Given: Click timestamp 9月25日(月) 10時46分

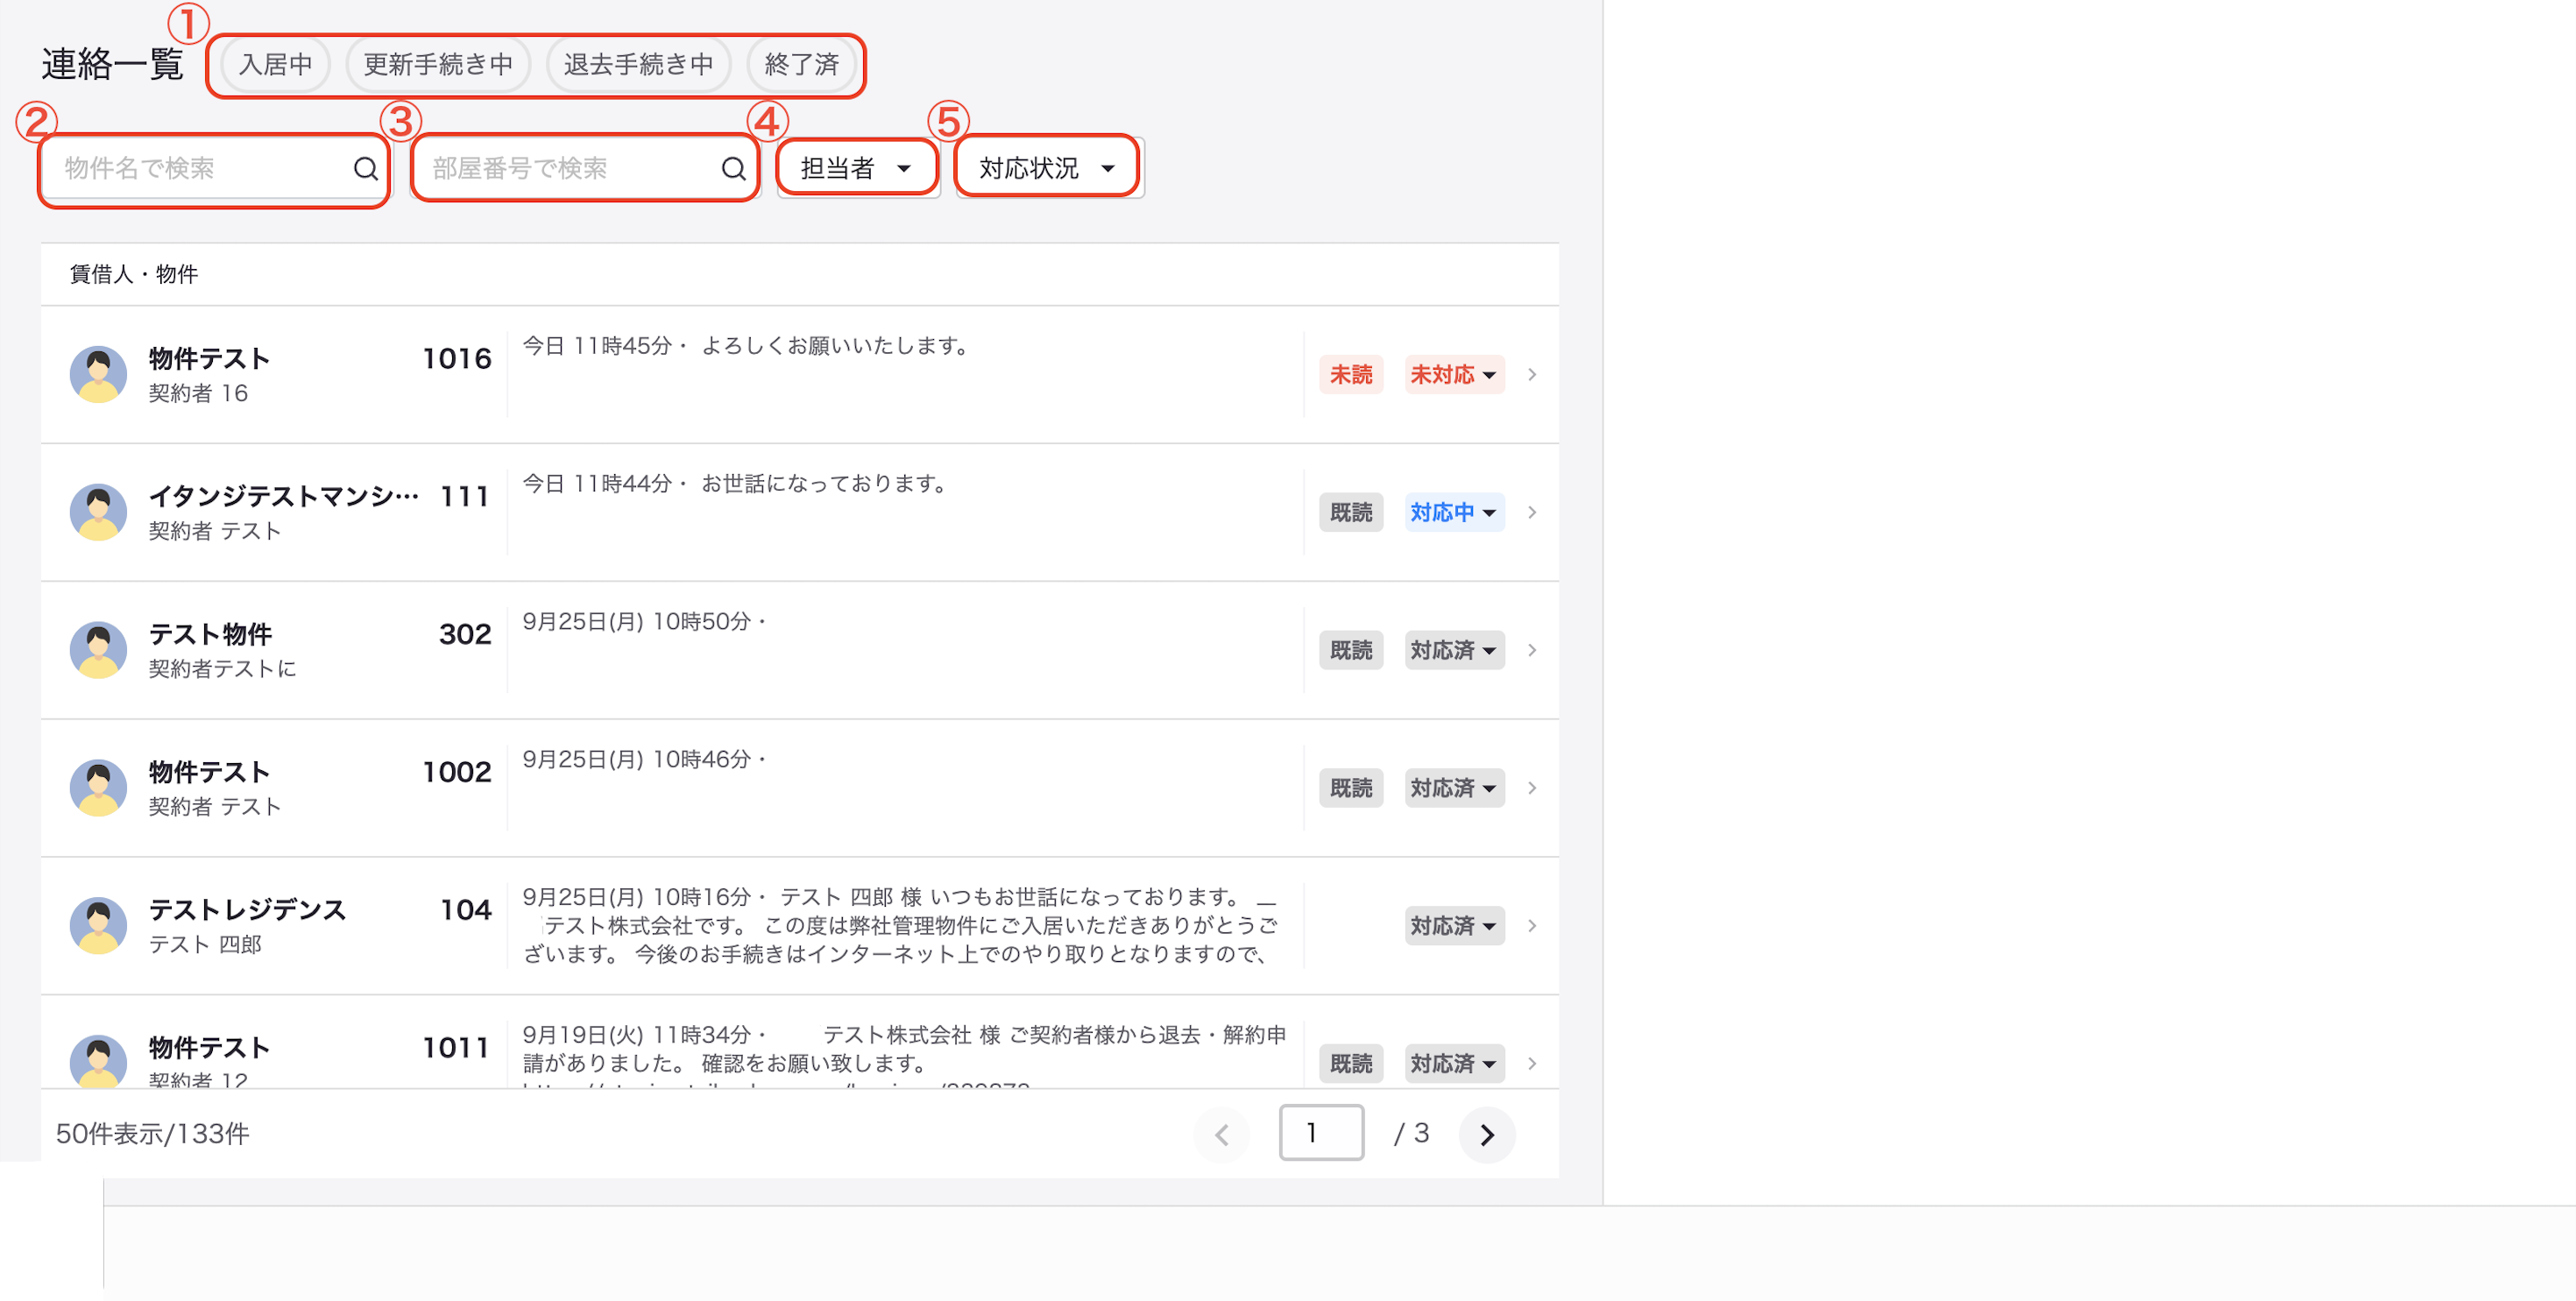Looking at the screenshot, I should pos(637,760).
